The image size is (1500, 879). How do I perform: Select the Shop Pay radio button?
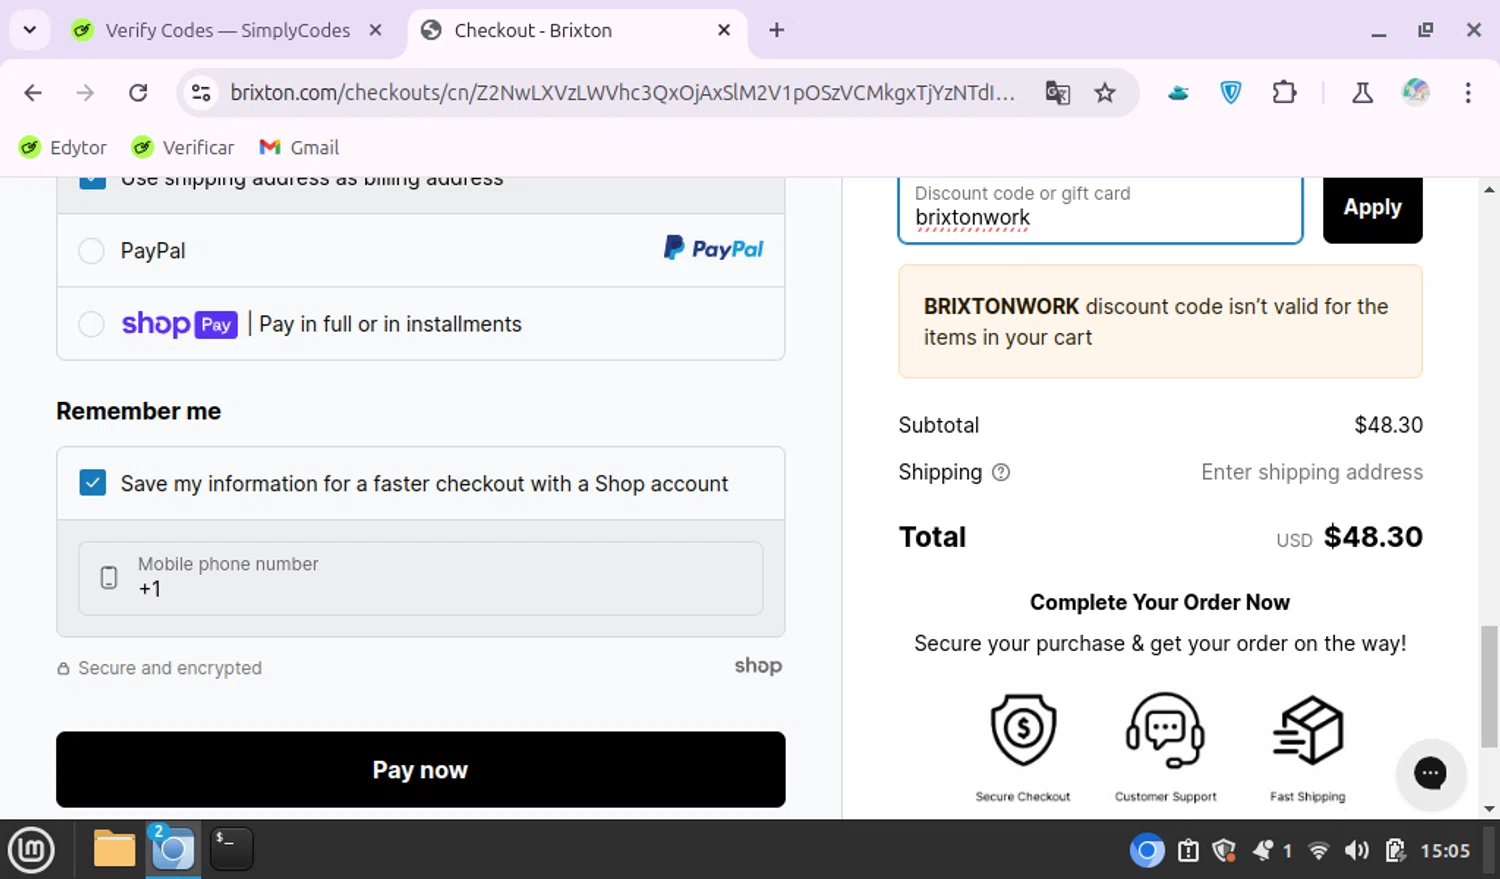point(91,324)
